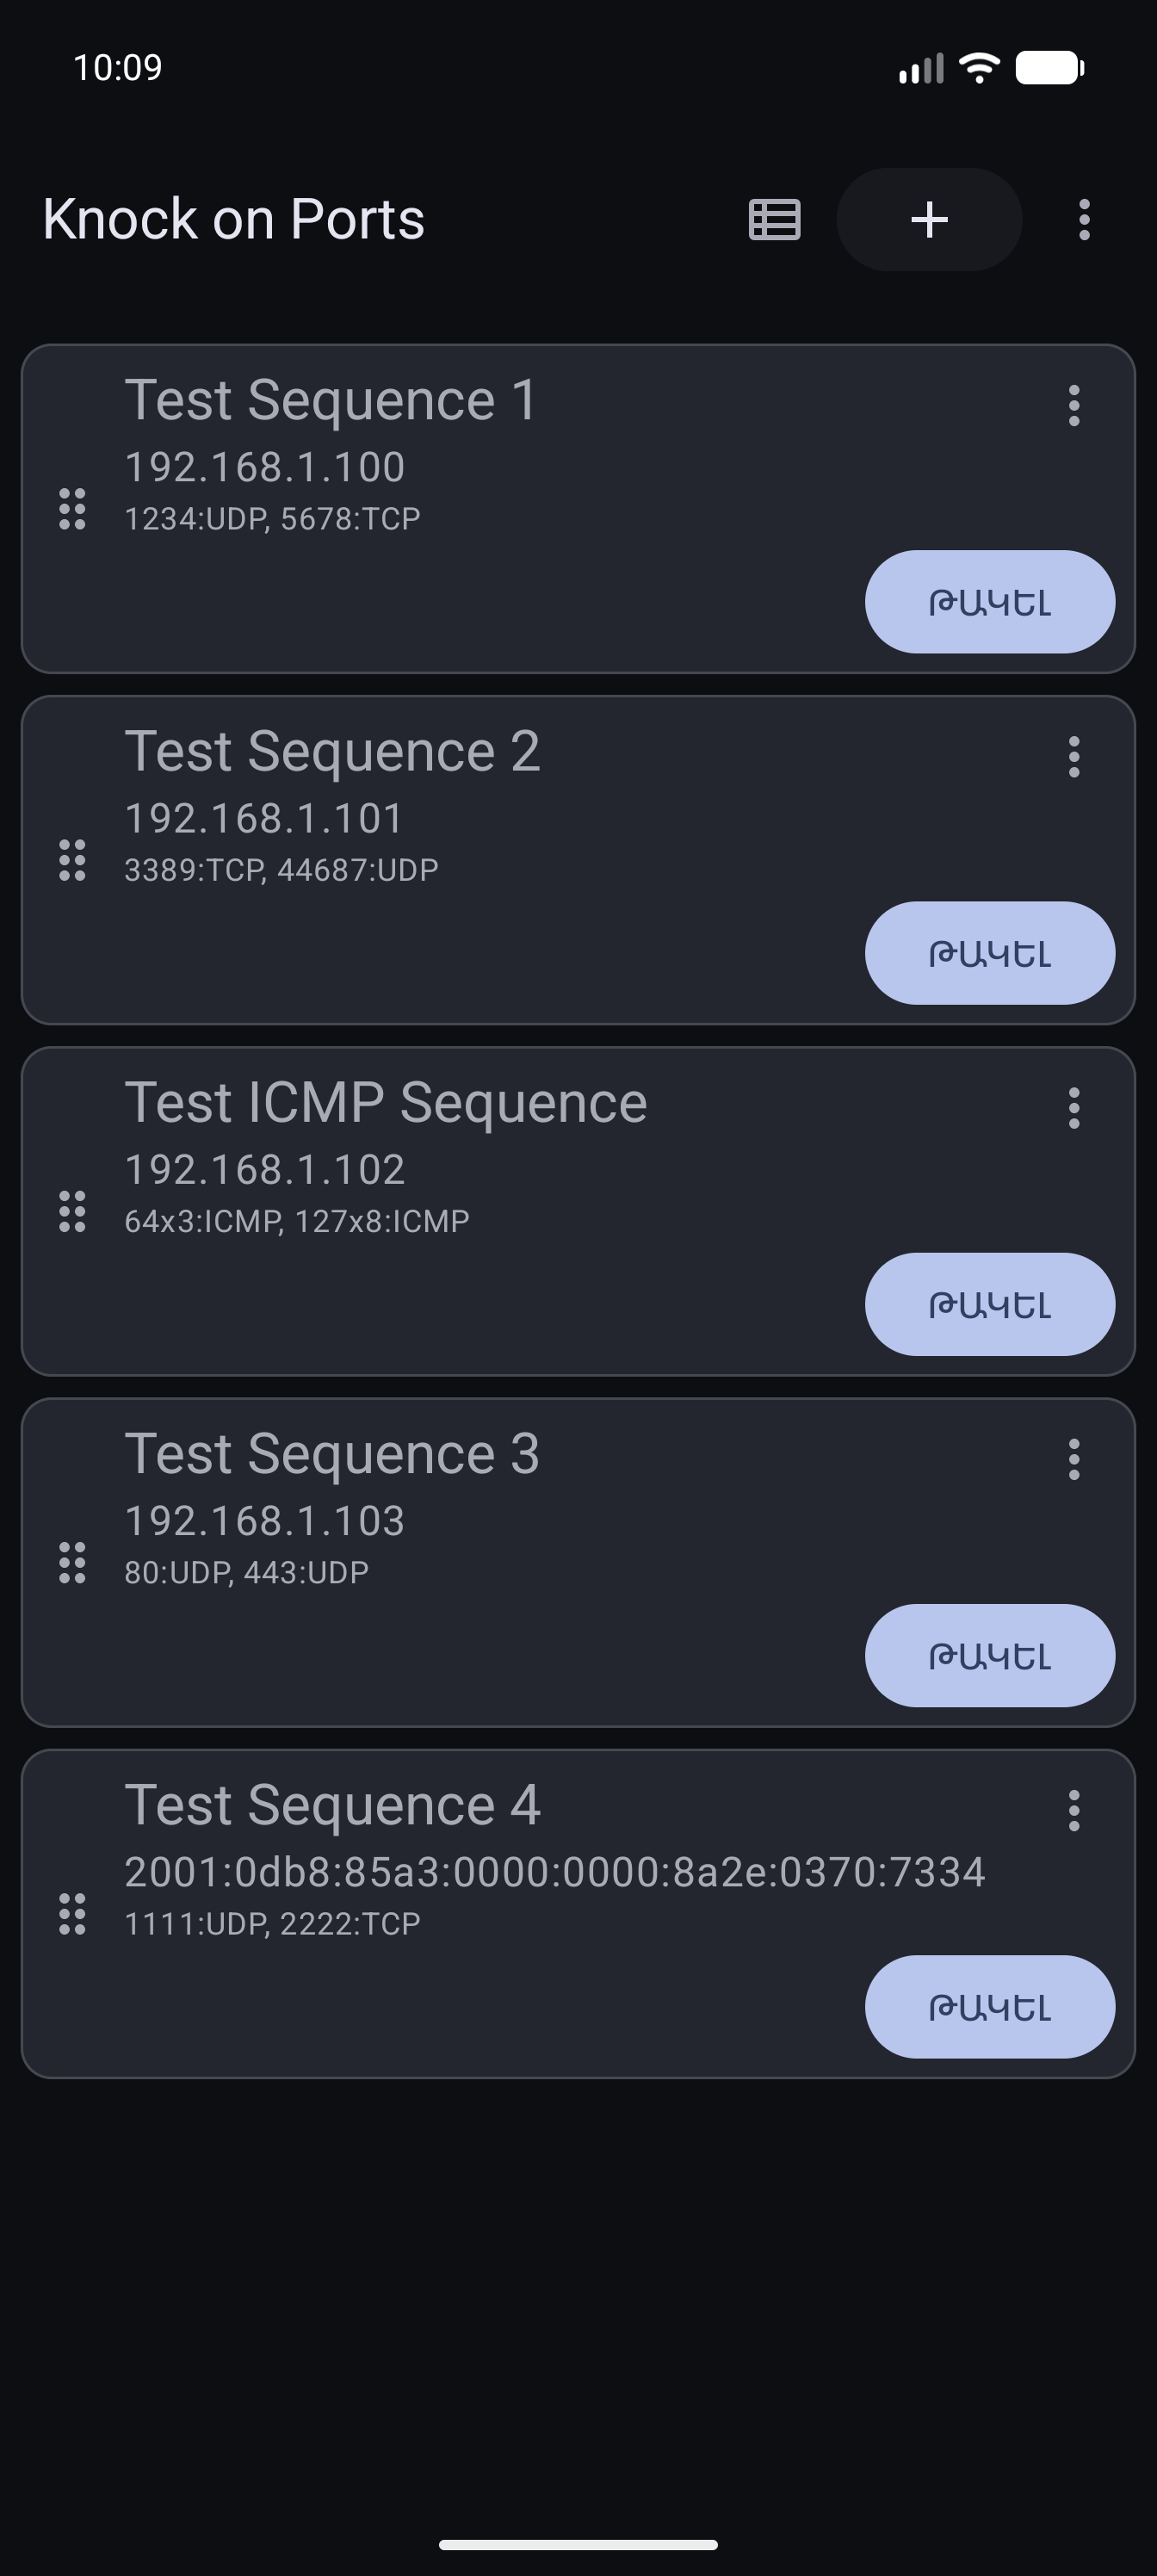Click drag handle of Test Sequence 4
This screenshot has width=1157, height=2576.
(72, 1914)
